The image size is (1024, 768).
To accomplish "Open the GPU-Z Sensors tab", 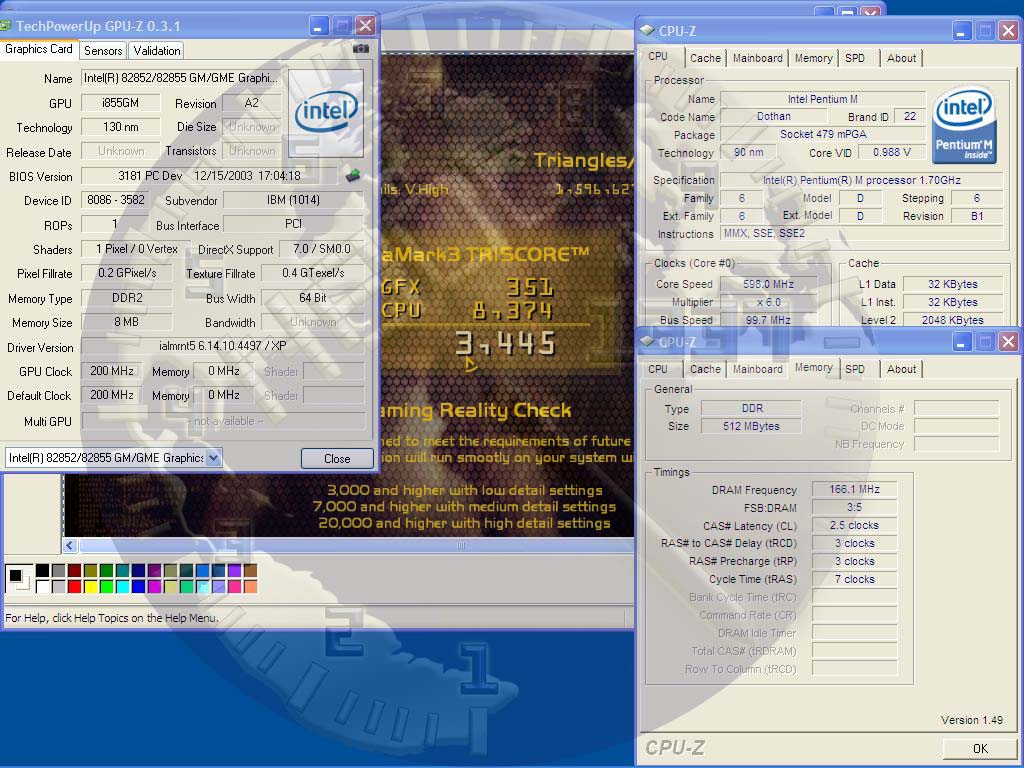I will click(103, 51).
